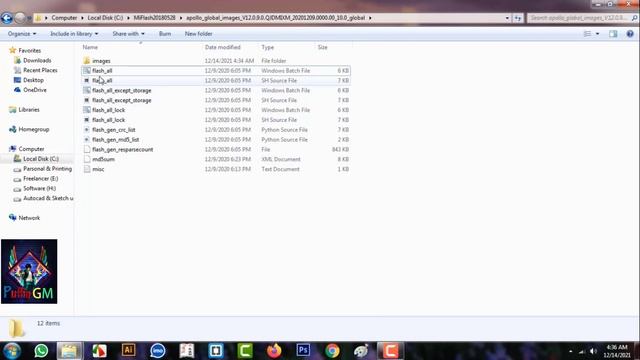
Task: Open Firefox from the taskbar
Action: pos(274,351)
